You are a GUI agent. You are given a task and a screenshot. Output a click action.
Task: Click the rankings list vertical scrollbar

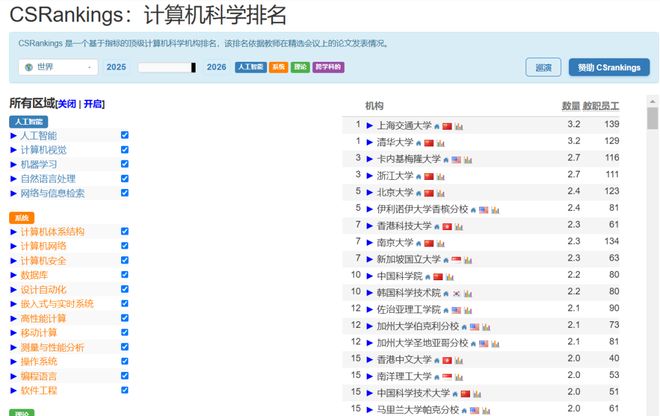tap(652, 250)
